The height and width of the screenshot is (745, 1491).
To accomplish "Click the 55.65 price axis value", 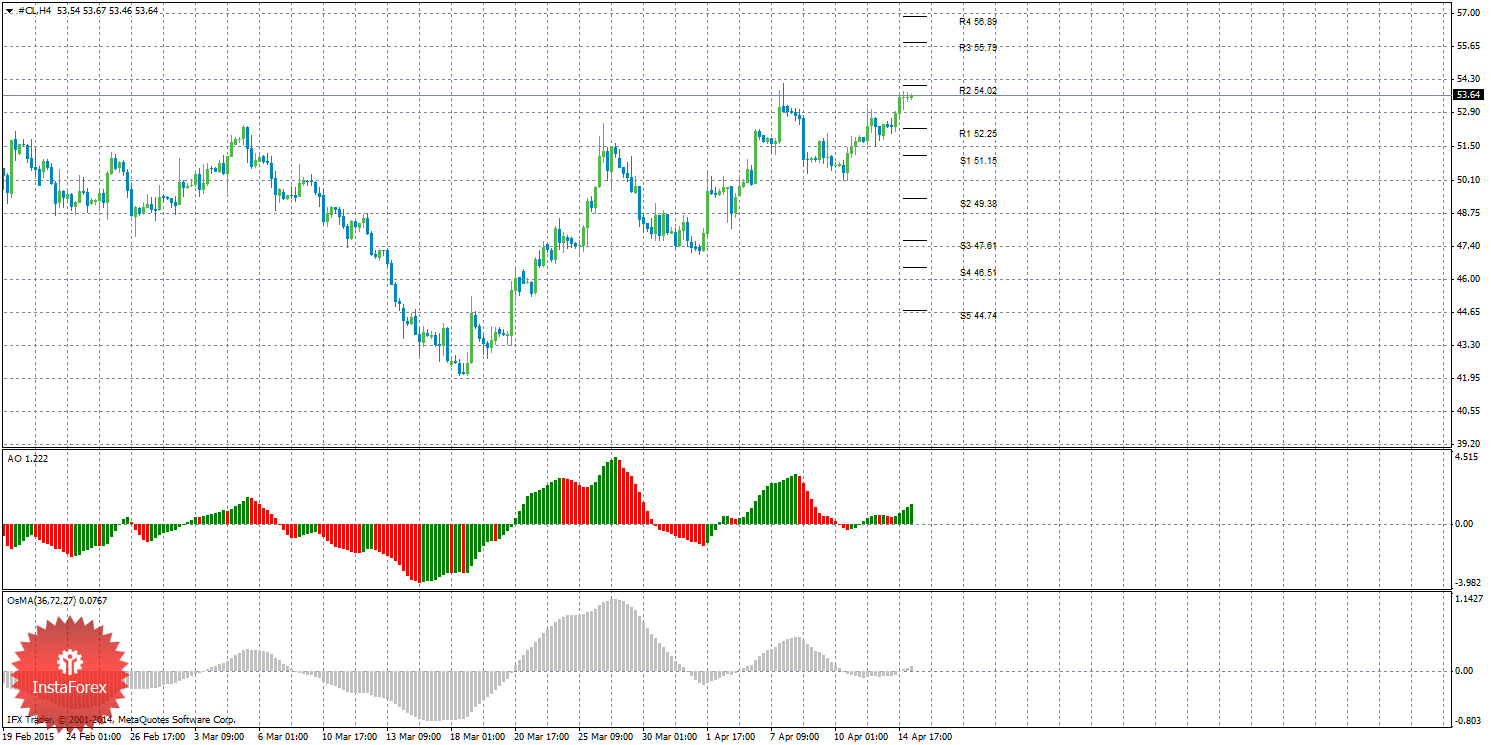I will (x=1468, y=46).
